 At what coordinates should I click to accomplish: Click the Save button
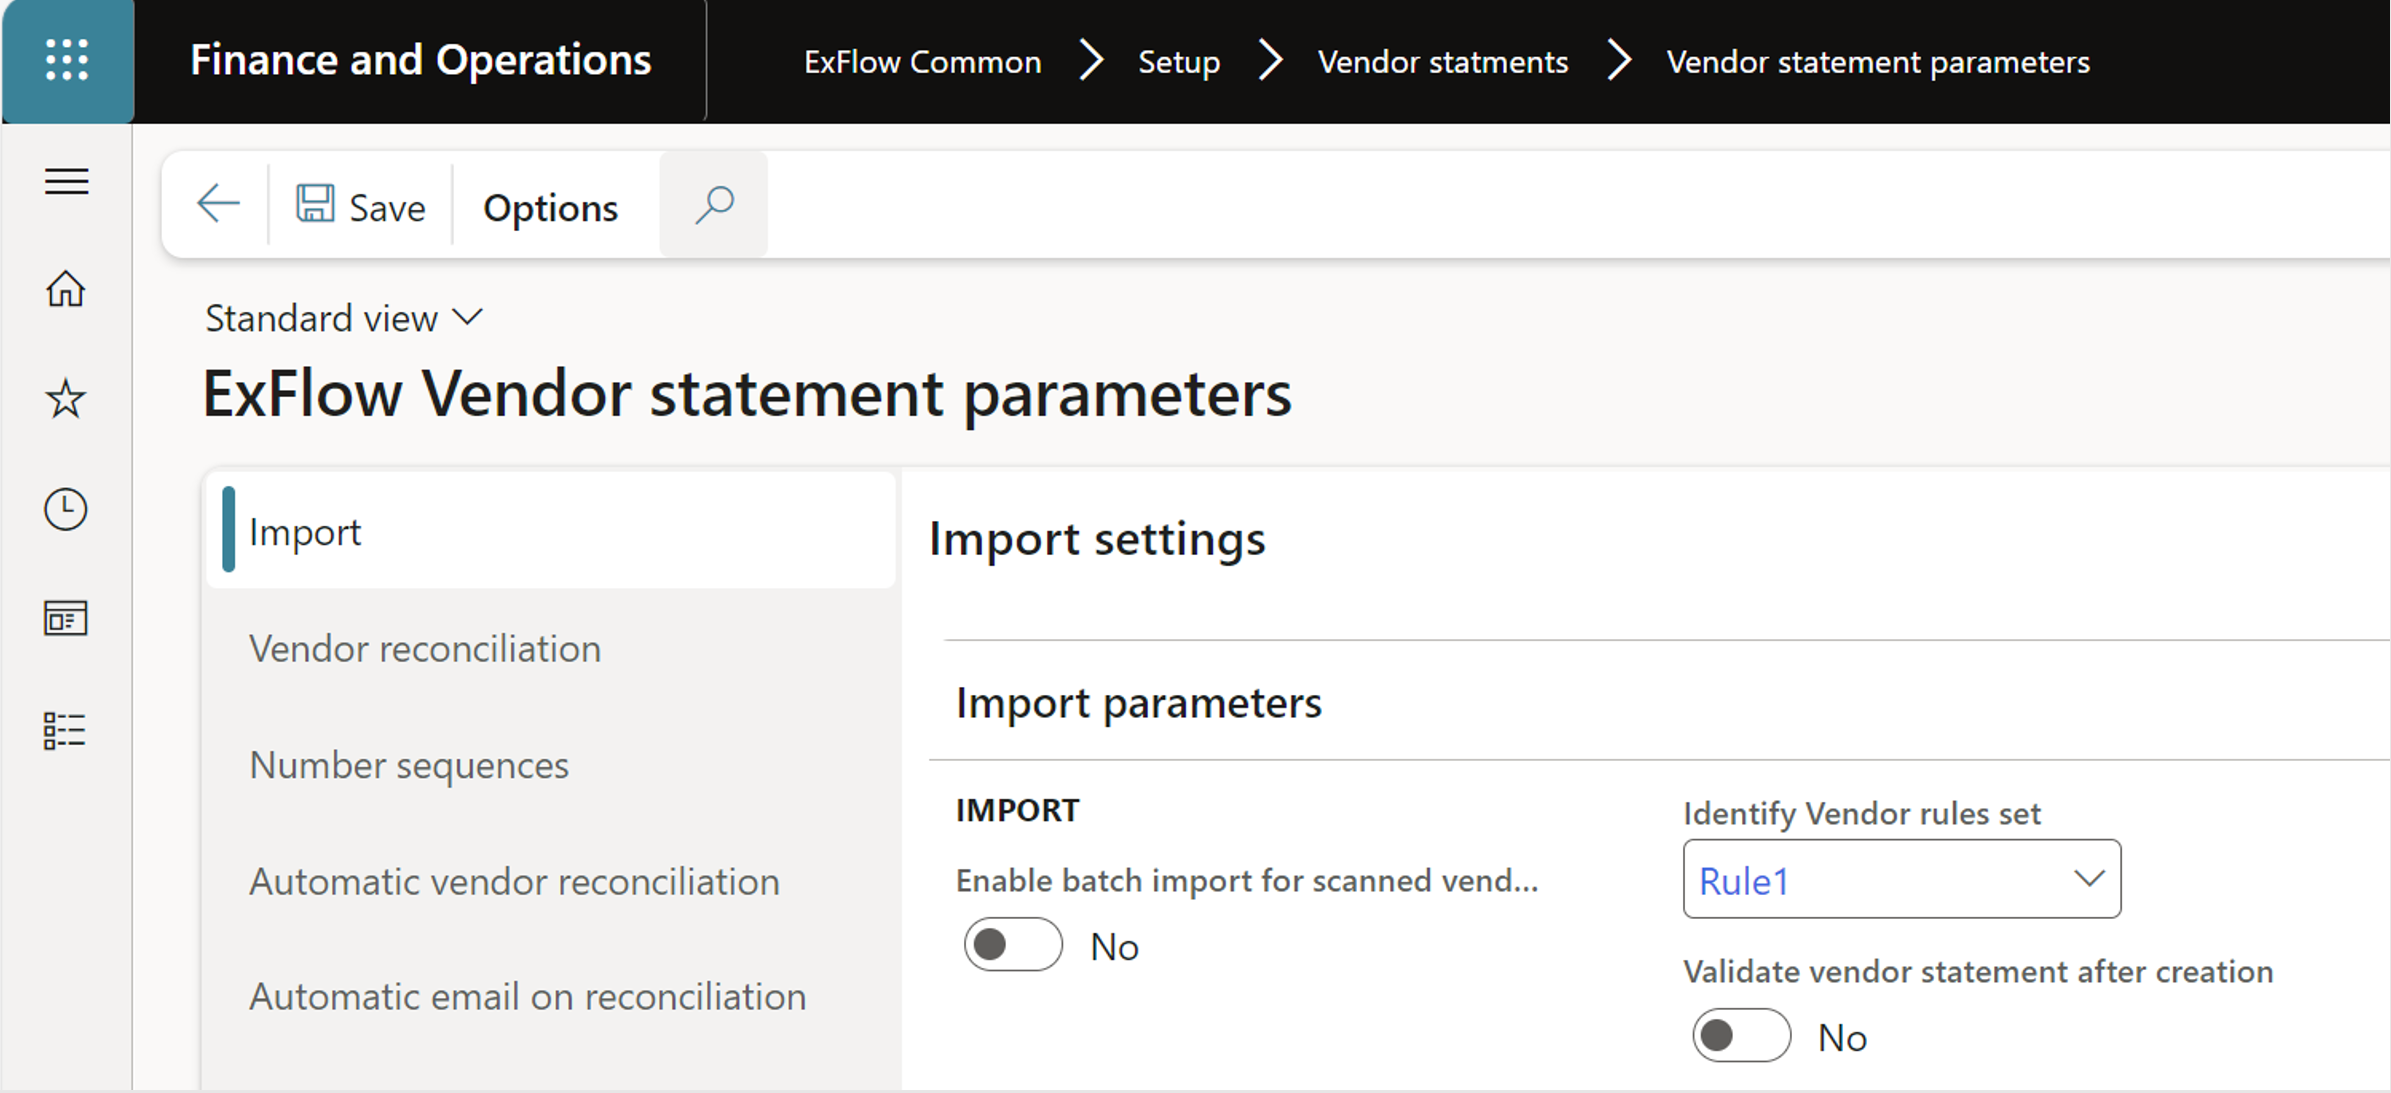coord(360,207)
